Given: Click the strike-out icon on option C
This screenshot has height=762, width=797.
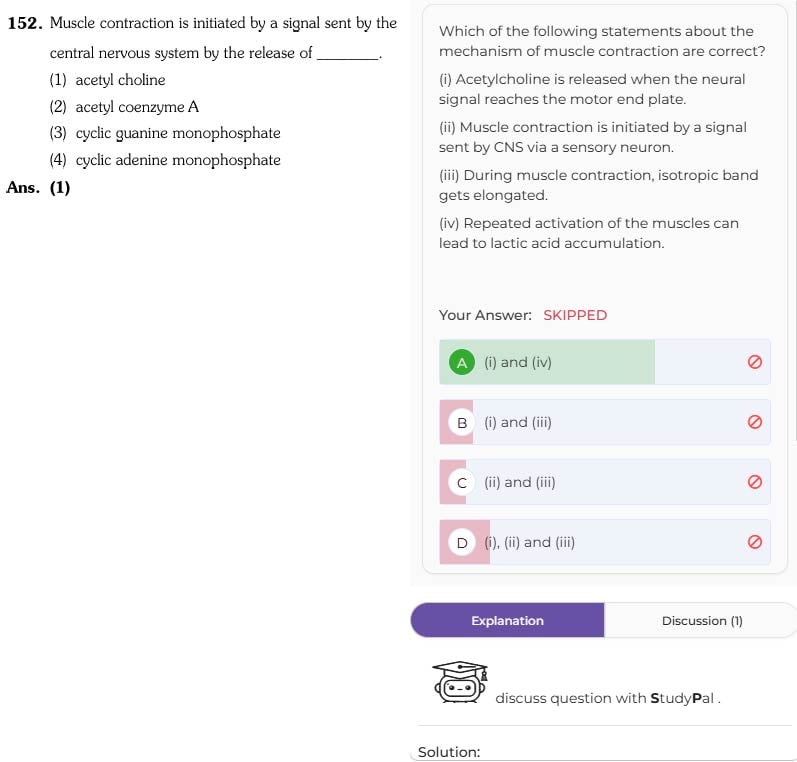Looking at the screenshot, I should click(x=754, y=482).
